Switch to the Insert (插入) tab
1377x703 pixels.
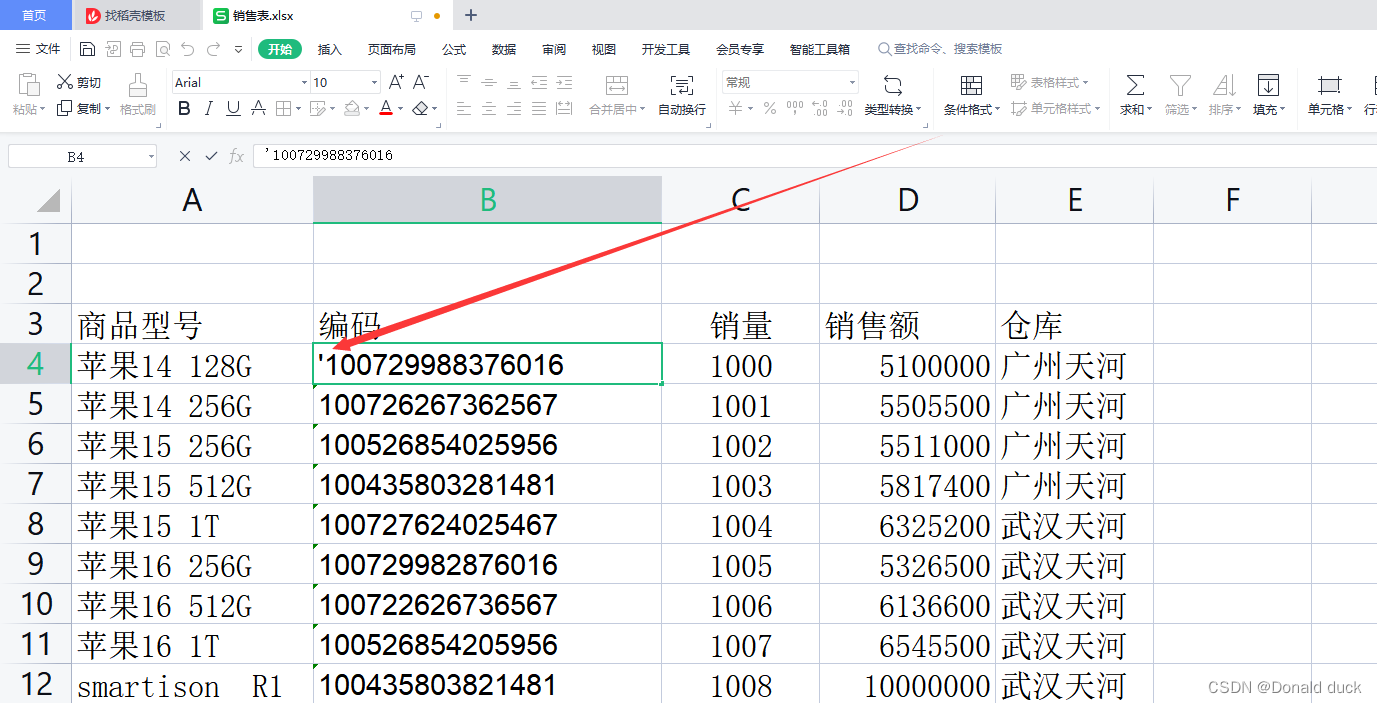click(330, 49)
